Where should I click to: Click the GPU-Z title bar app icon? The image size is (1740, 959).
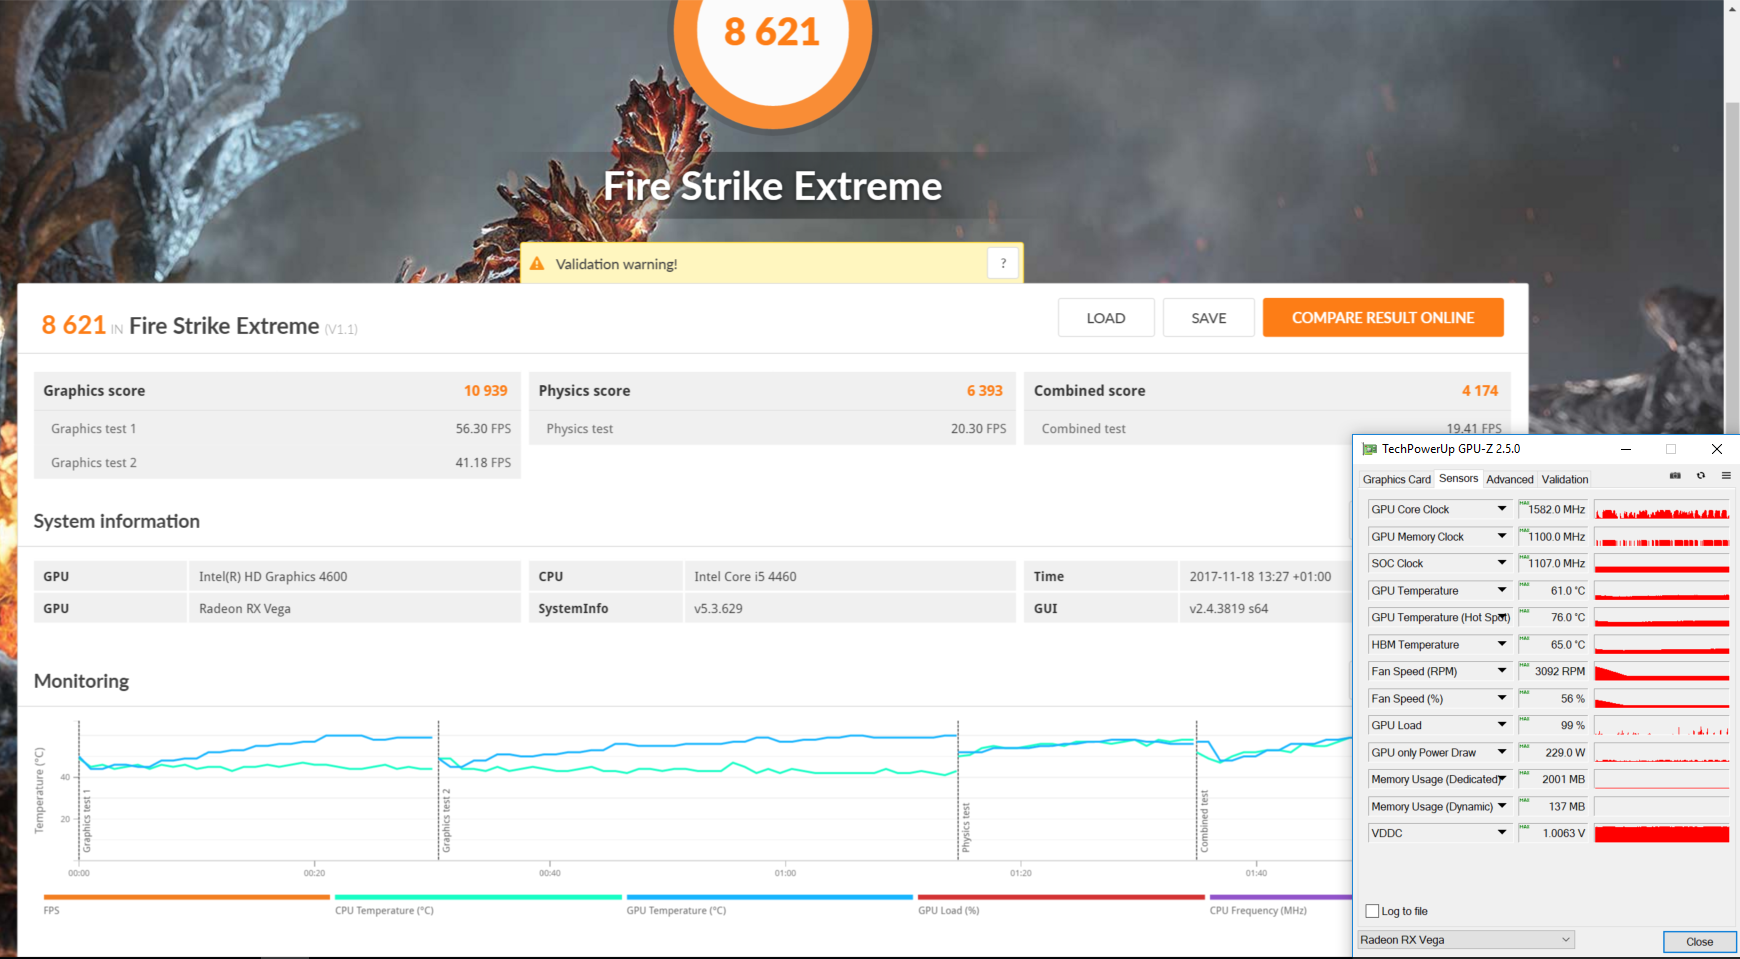pyautogui.click(x=1369, y=449)
